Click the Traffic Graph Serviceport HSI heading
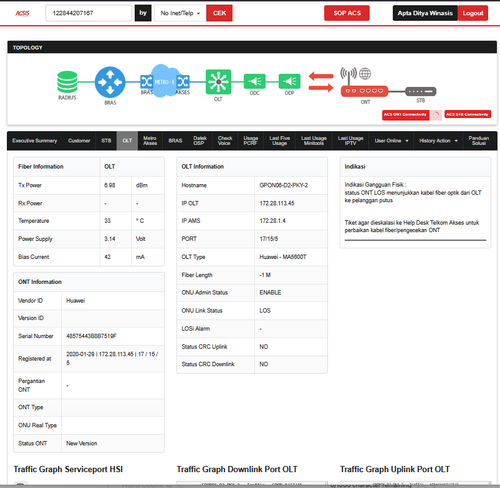The height and width of the screenshot is (488, 500). (x=68, y=469)
